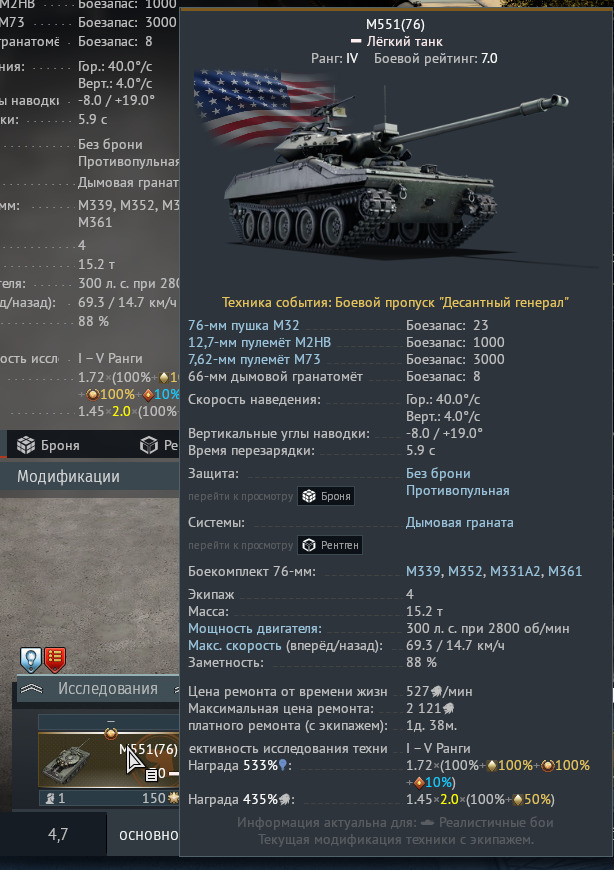Click the 76-мм пушка M32 weapon link
614x870 pixels.
pos(243,325)
